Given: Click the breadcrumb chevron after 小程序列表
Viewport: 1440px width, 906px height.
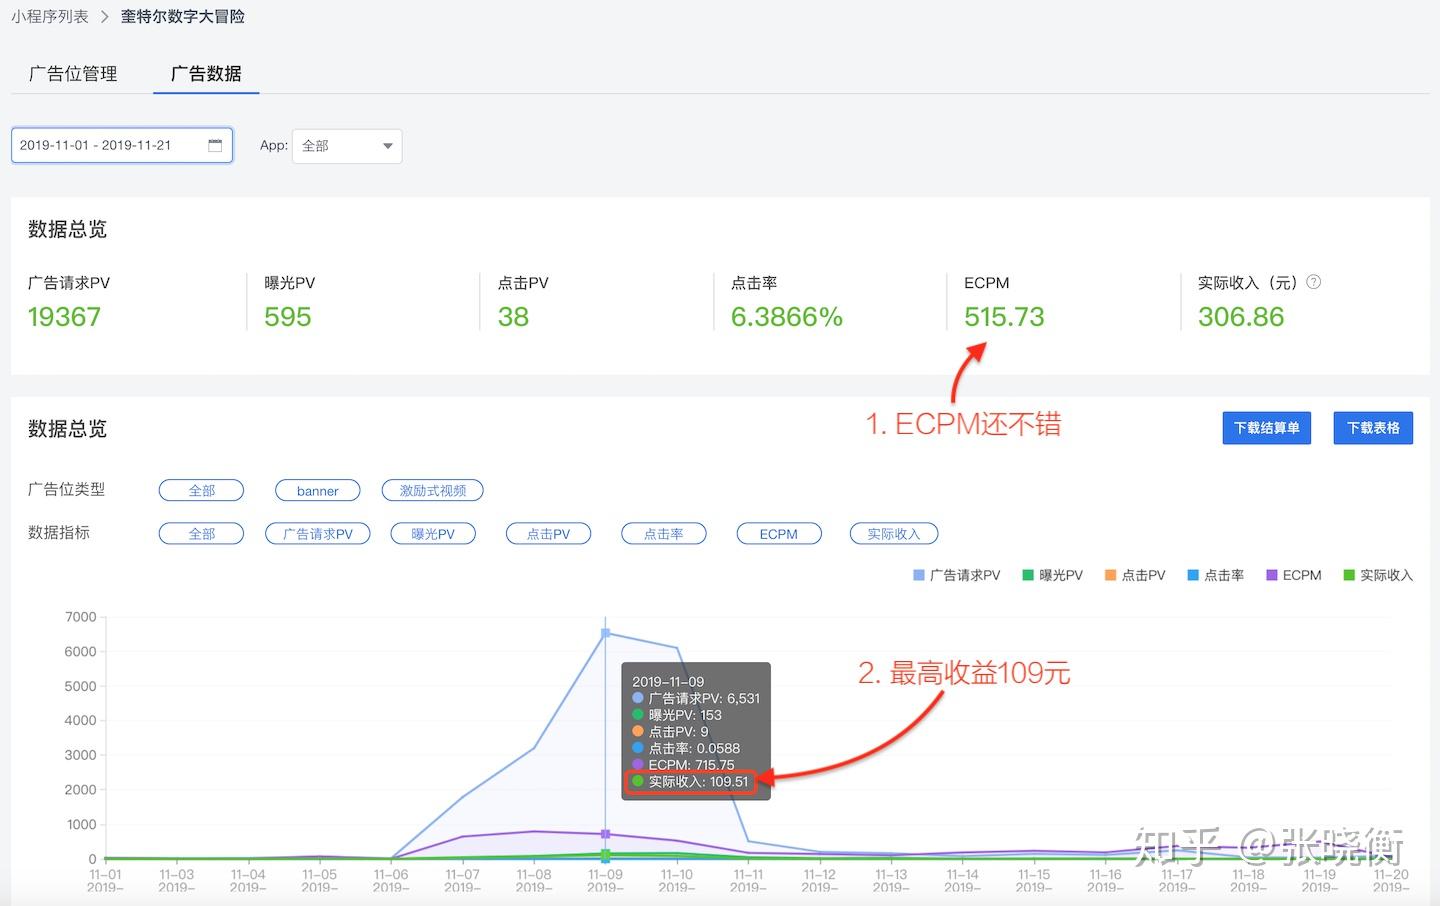Looking at the screenshot, I should coord(105,17).
